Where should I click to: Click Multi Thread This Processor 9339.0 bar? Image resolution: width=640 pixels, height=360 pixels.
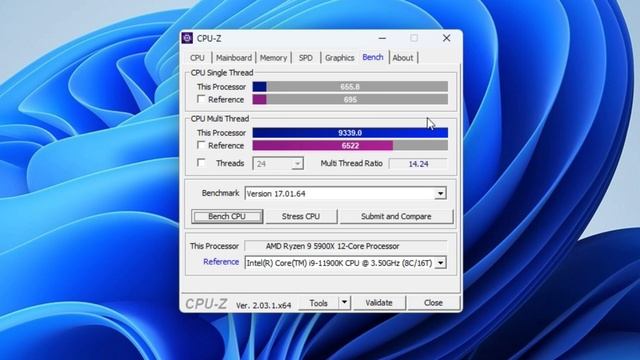click(x=350, y=133)
